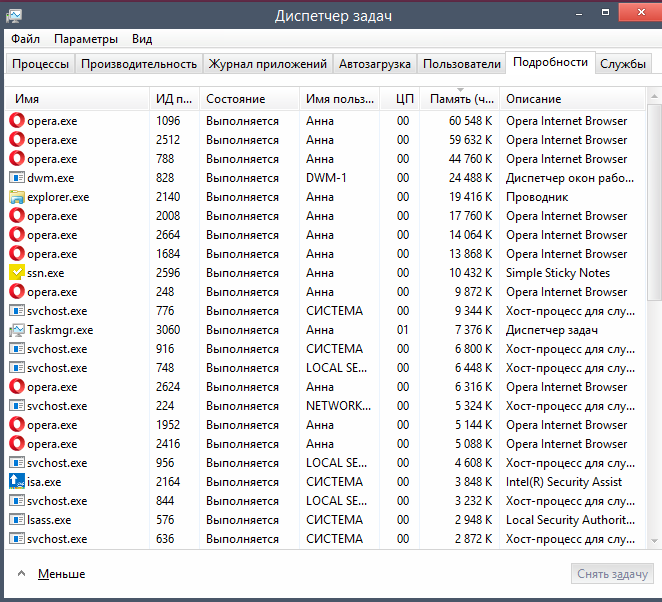Open the Файл menu
The height and width of the screenshot is (602, 662).
click(x=25, y=39)
